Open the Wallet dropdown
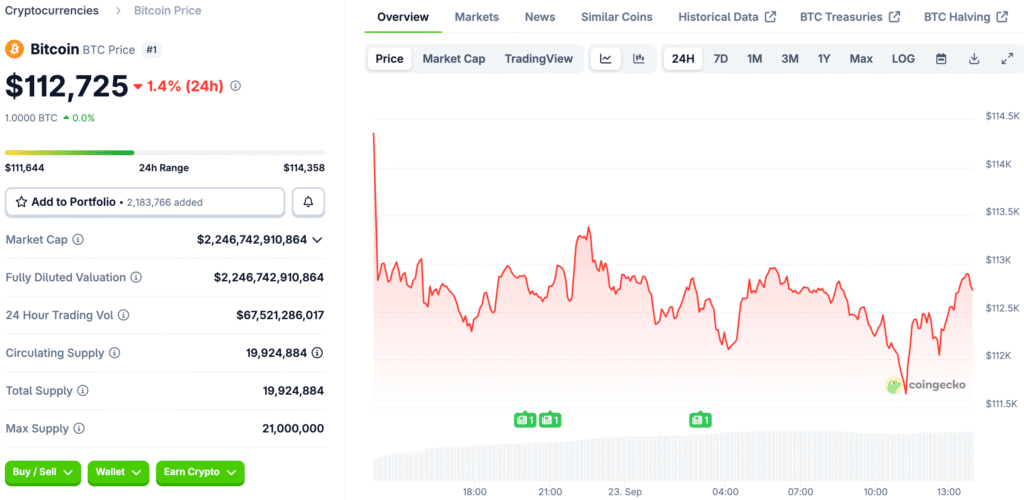 coord(118,473)
